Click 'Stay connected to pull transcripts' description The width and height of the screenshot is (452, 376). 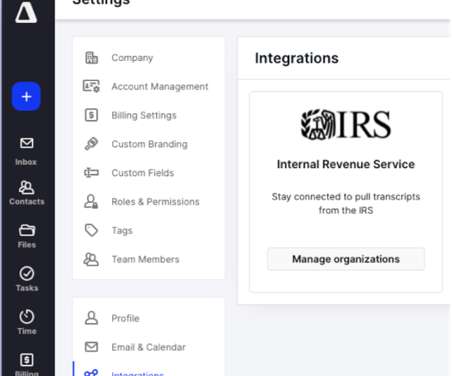(346, 203)
